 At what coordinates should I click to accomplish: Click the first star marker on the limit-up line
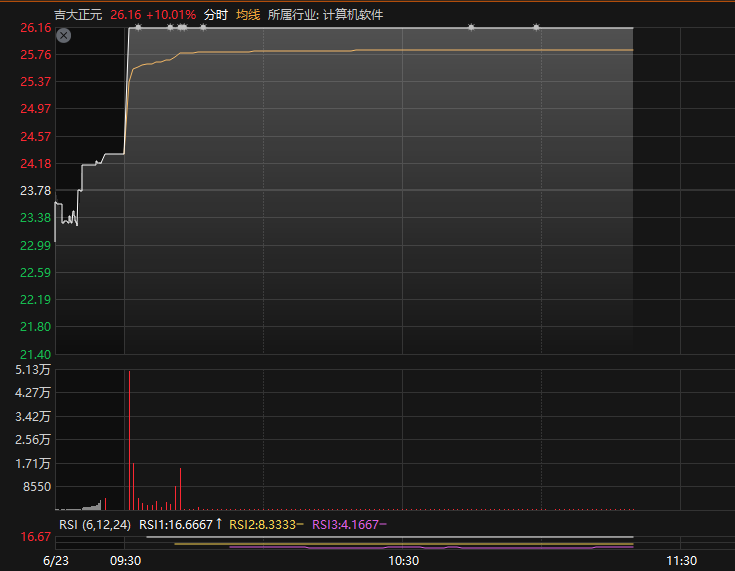click(x=138, y=28)
